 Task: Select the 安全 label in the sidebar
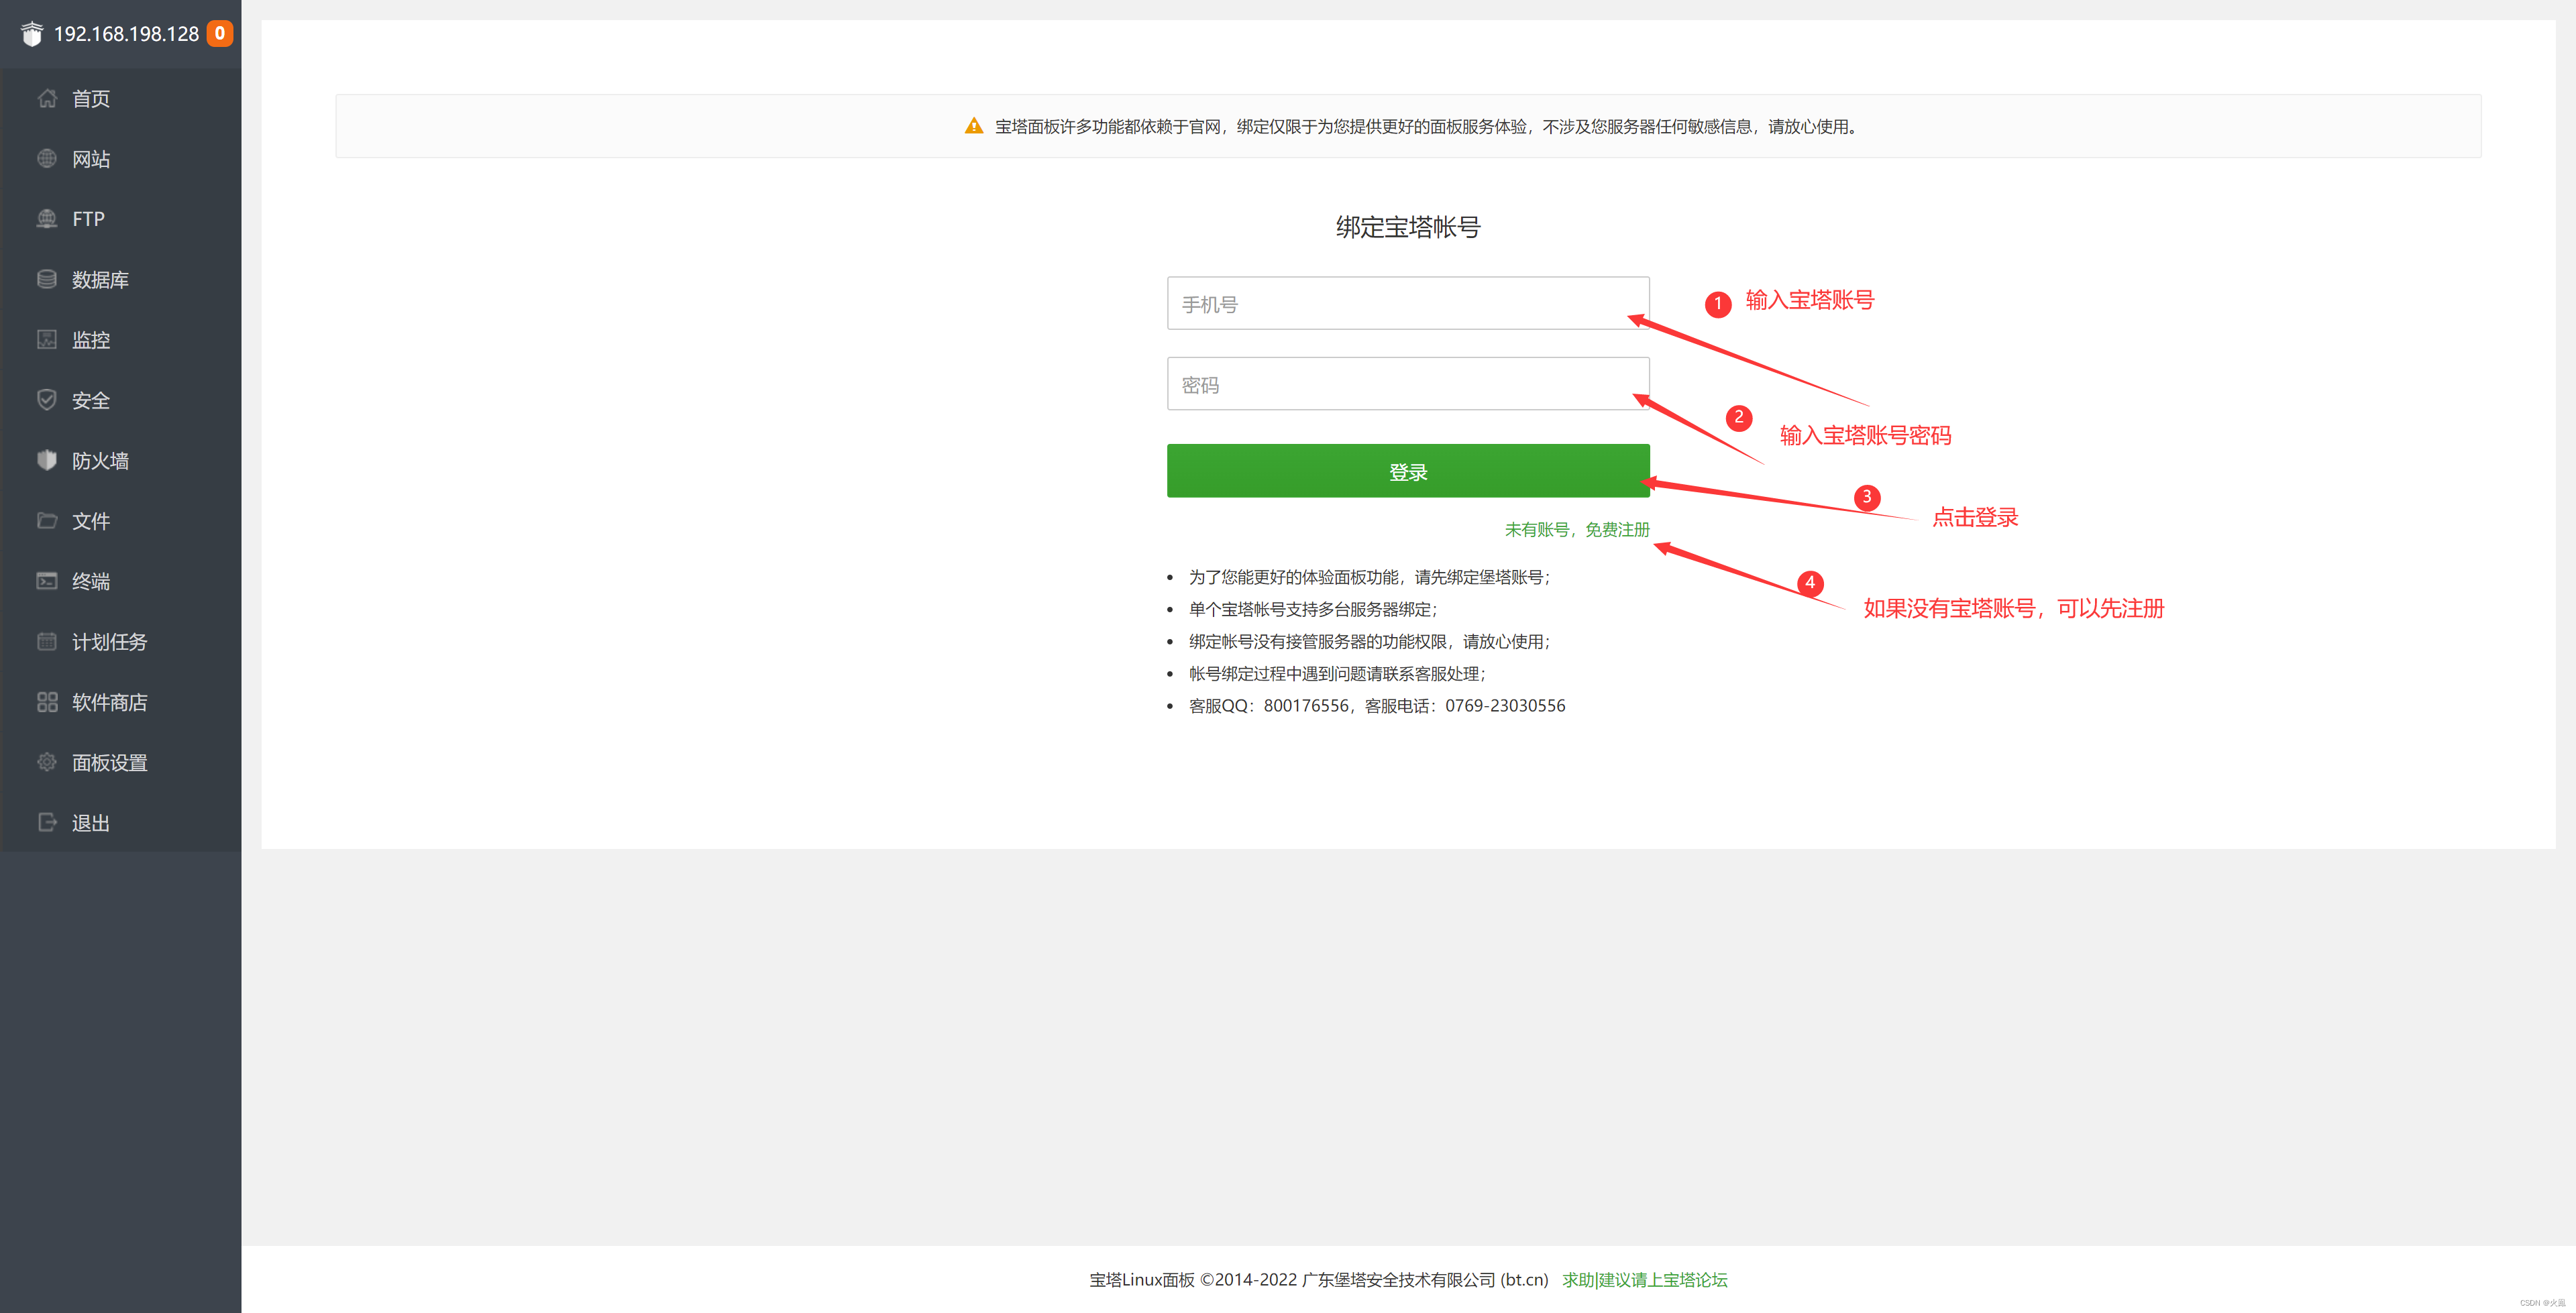pos(91,400)
